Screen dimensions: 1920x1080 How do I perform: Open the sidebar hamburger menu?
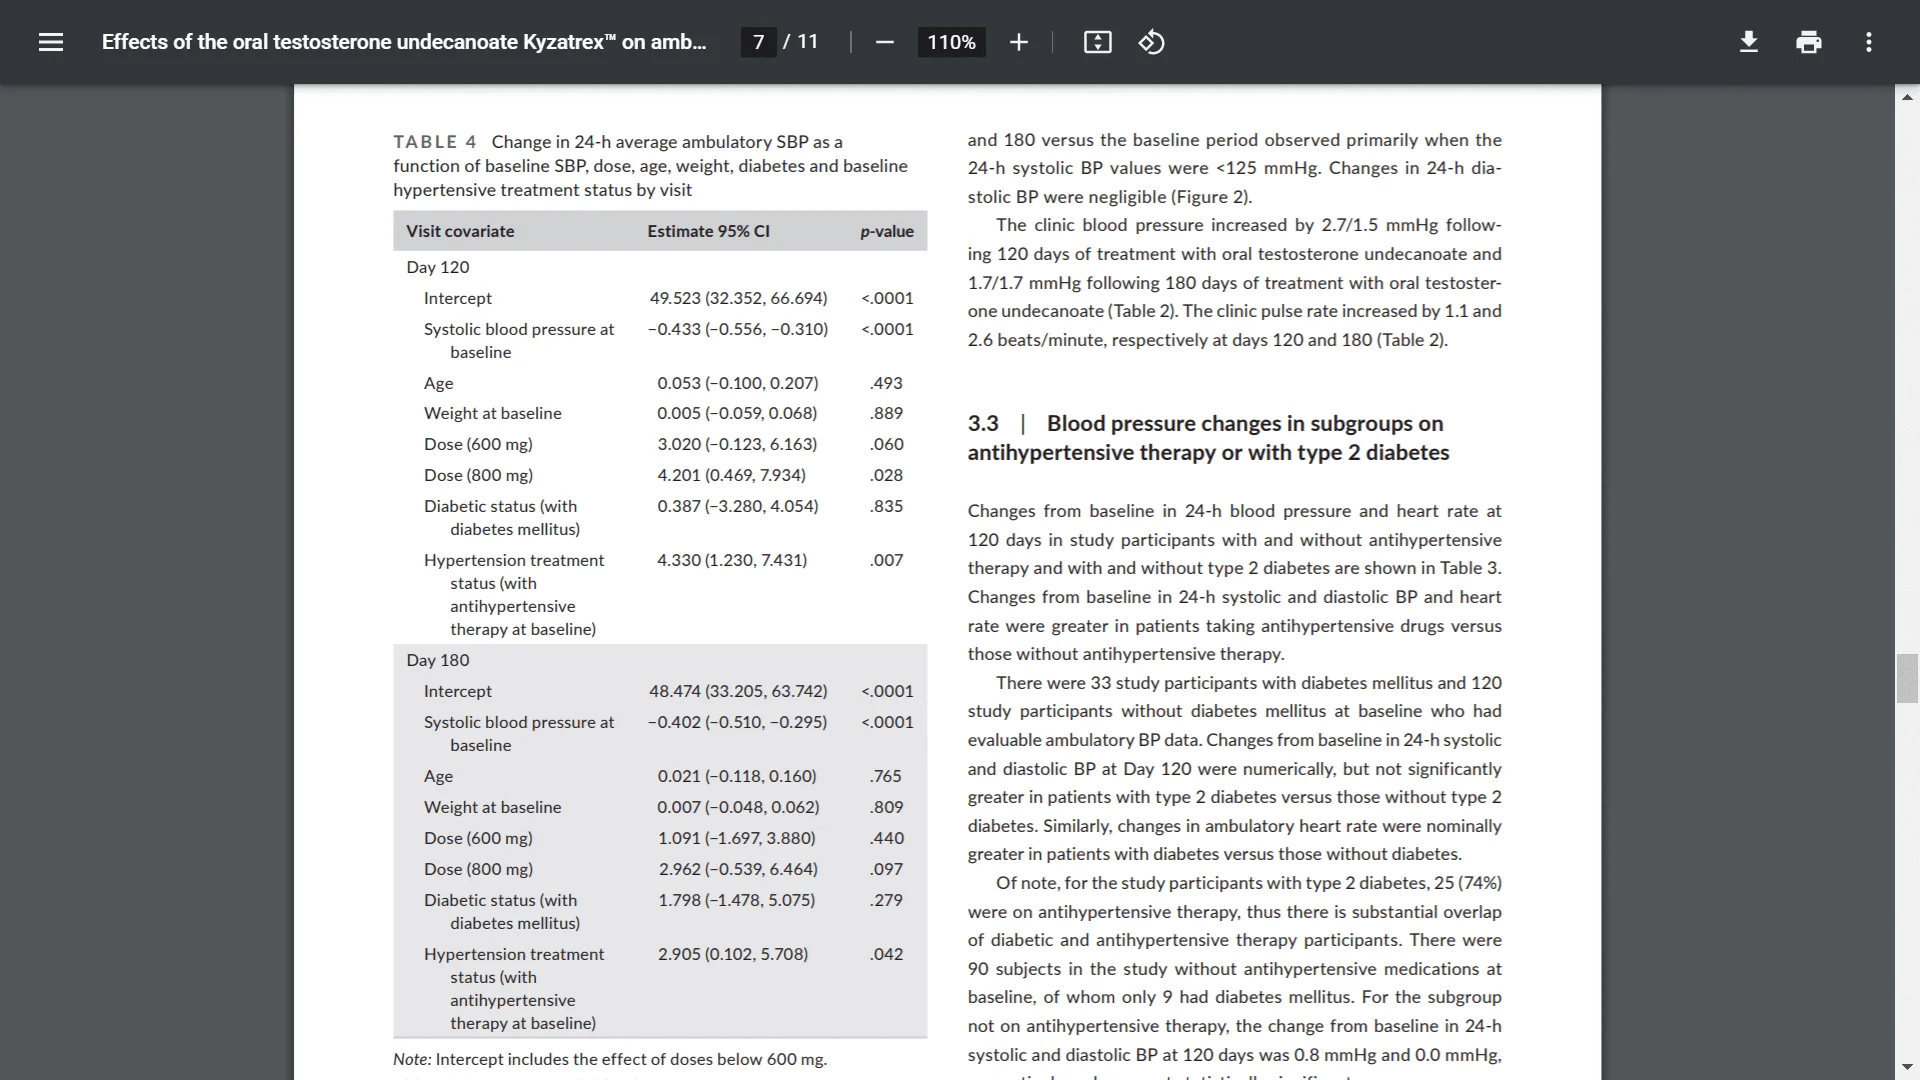tap(51, 42)
